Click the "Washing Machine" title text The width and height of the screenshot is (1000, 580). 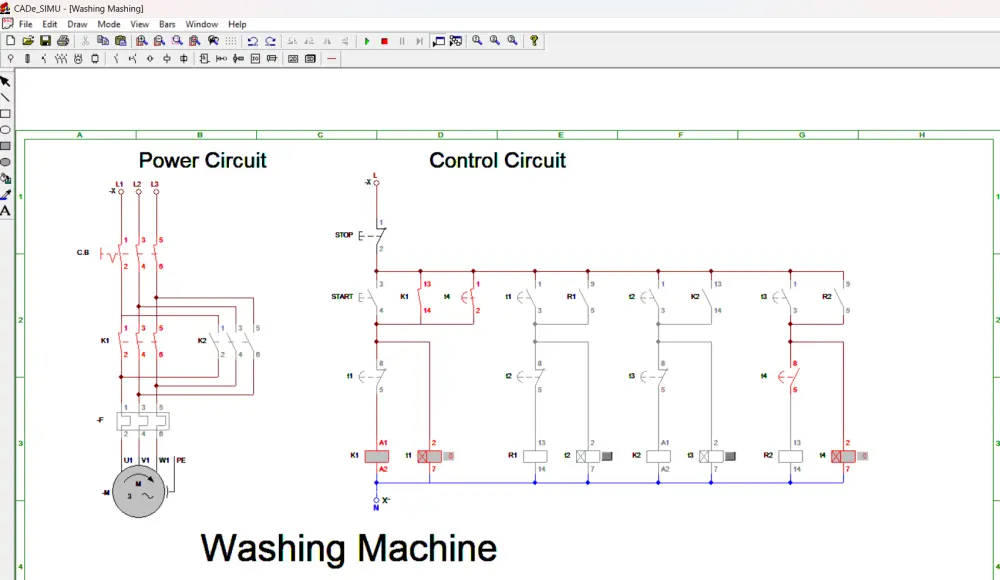click(349, 548)
